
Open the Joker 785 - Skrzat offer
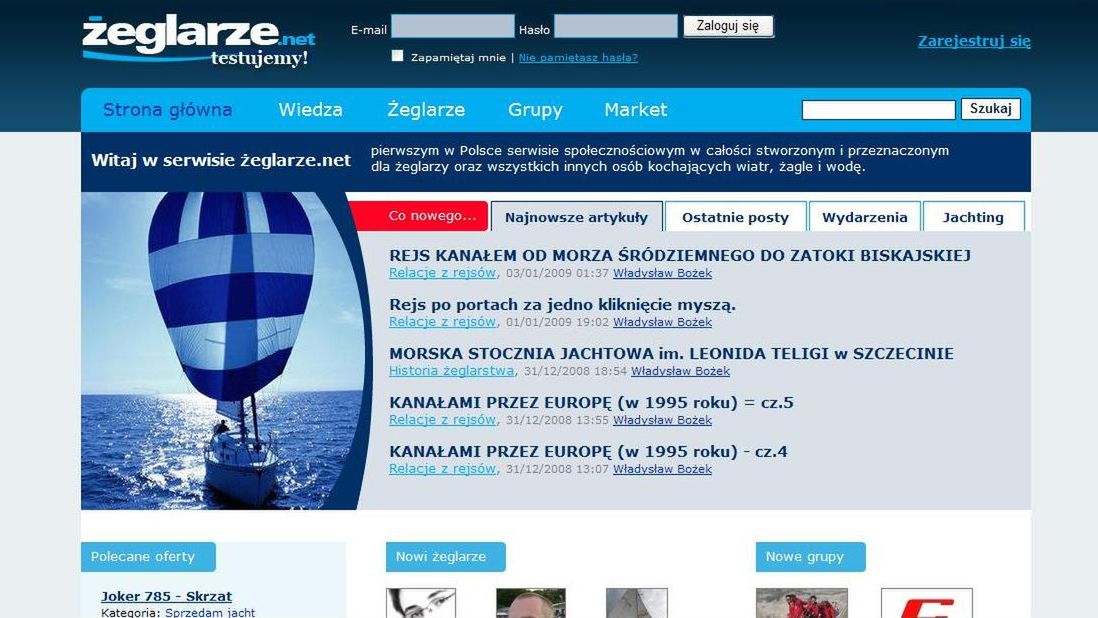click(166, 596)
